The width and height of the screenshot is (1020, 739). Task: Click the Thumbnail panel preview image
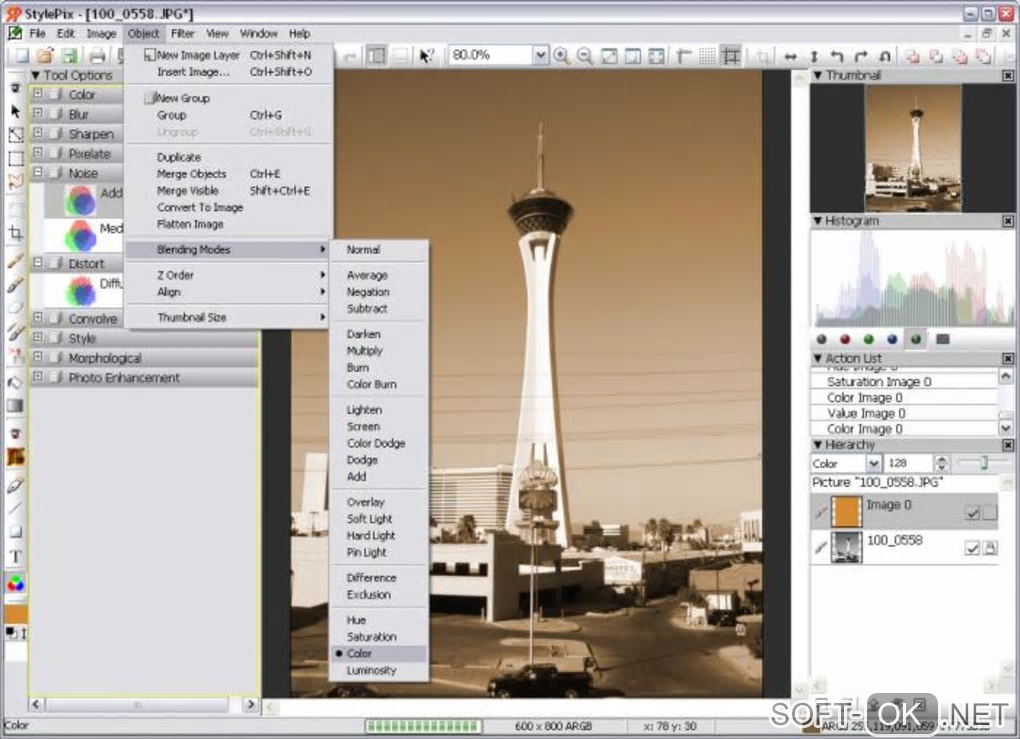912,148
